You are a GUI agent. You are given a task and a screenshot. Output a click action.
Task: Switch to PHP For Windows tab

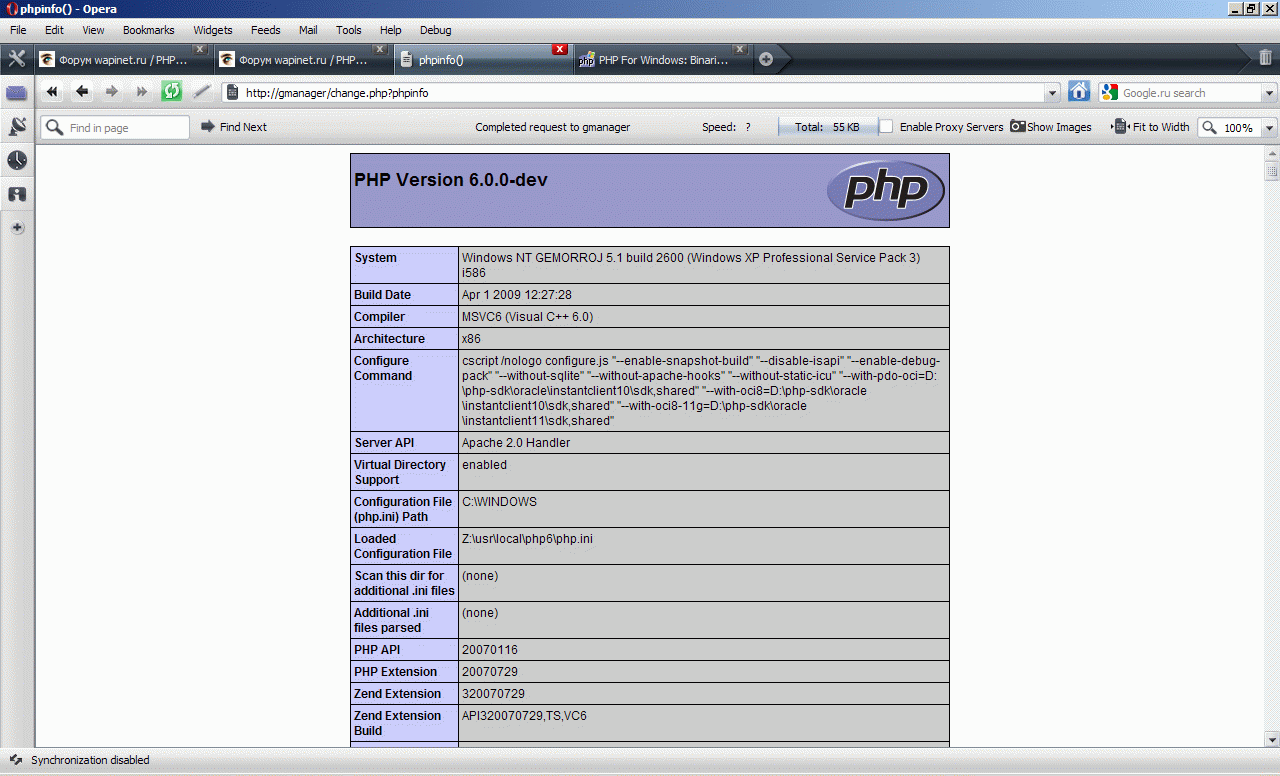click(661, 60)
